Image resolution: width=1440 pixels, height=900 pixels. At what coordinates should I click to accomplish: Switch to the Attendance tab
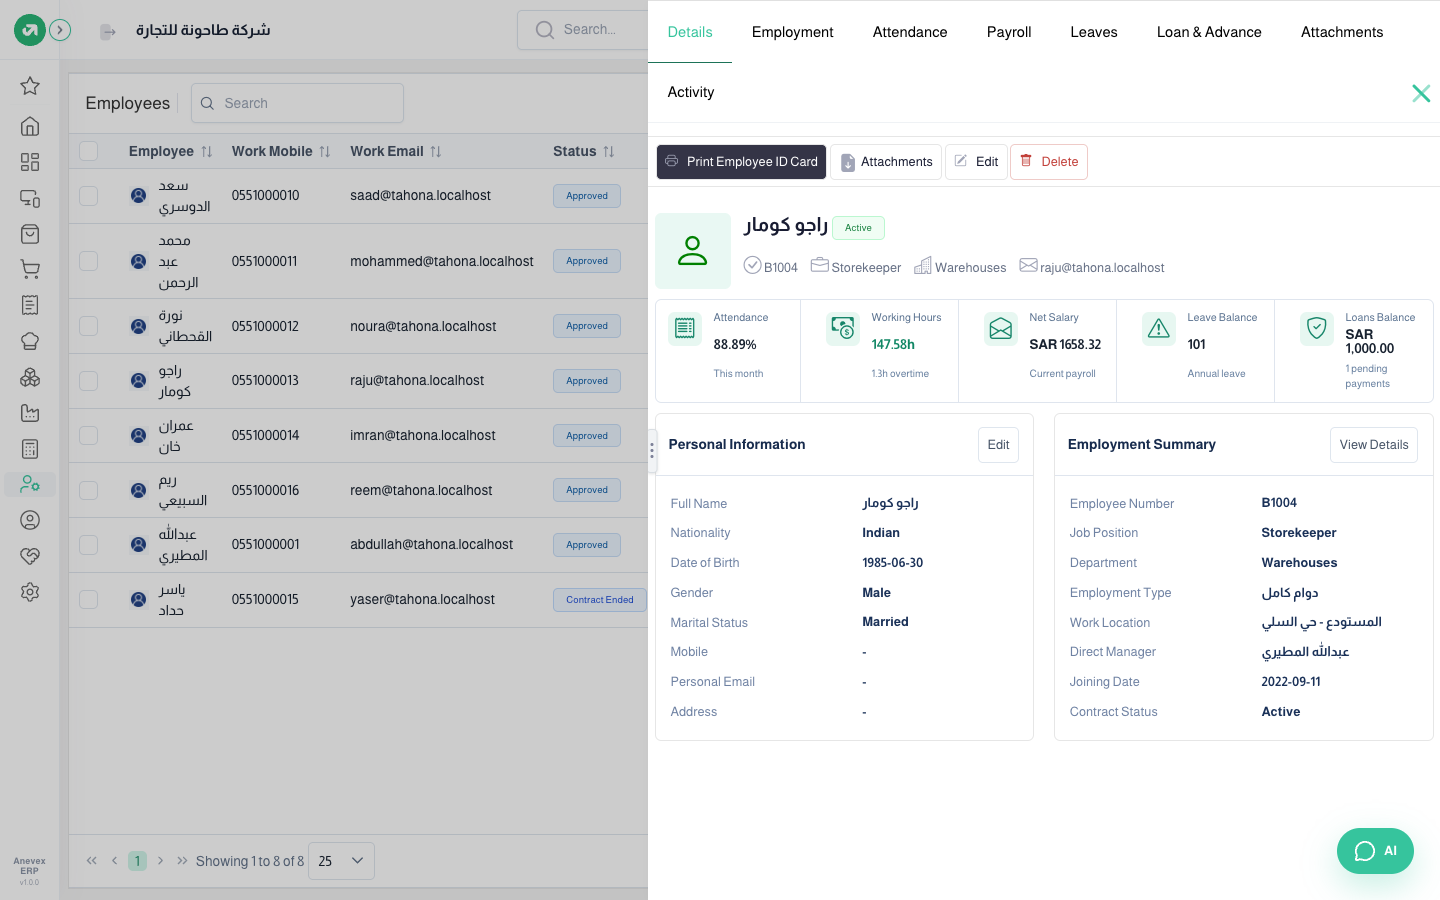pyautogui.click(x=910, y=32)
